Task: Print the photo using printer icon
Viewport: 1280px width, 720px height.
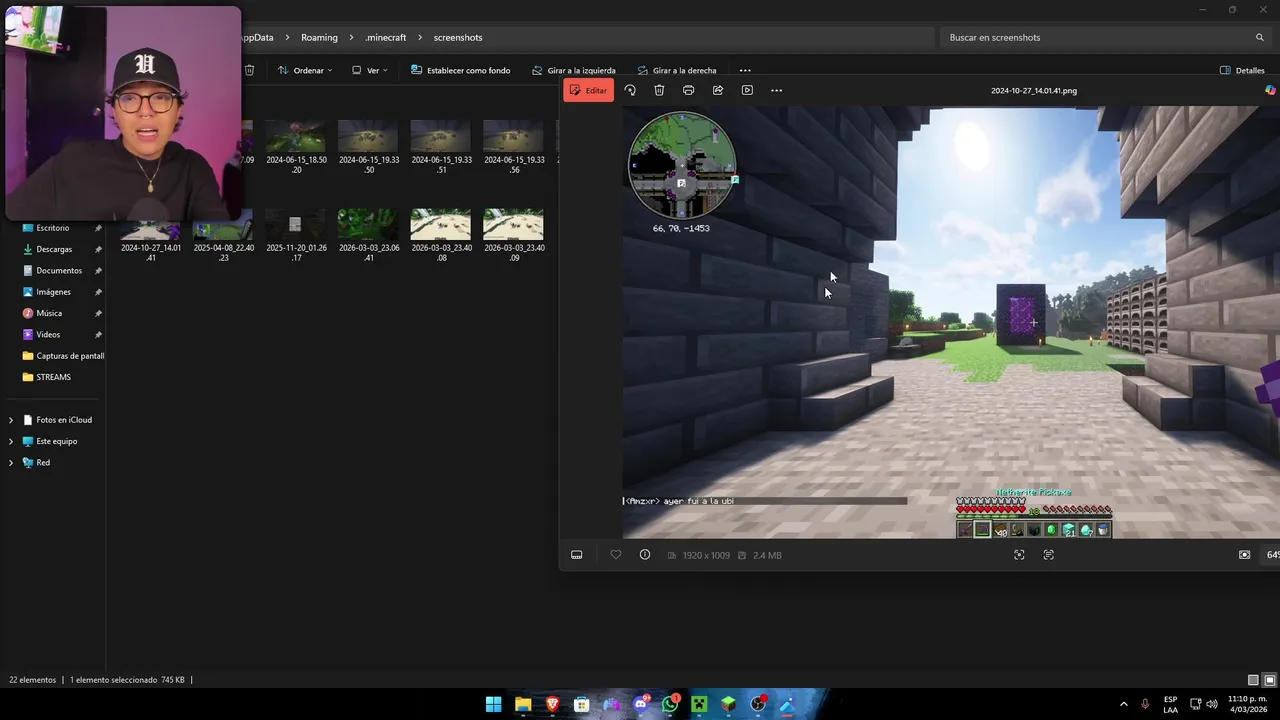Action: (x=688, y=90)
